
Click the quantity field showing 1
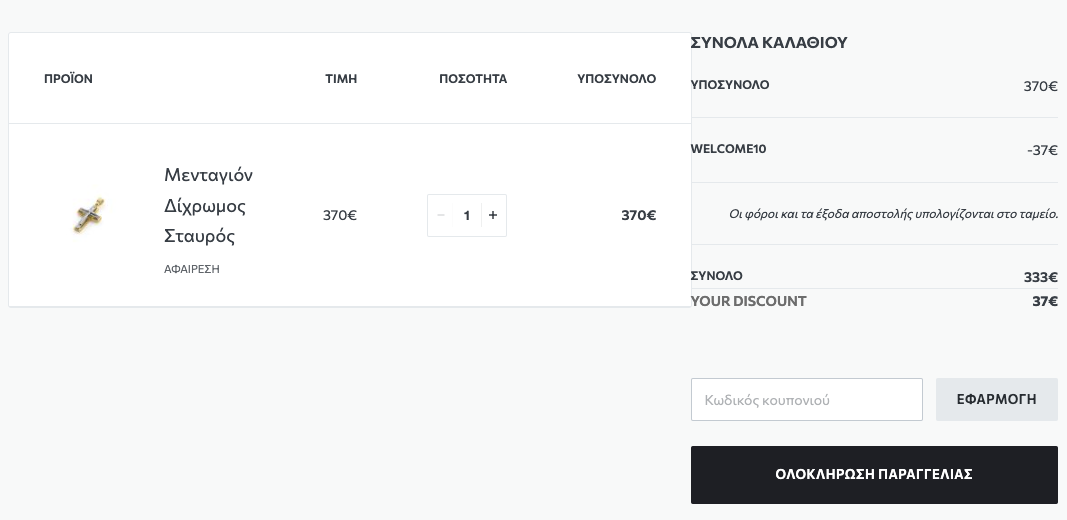[x=467, y=215]
